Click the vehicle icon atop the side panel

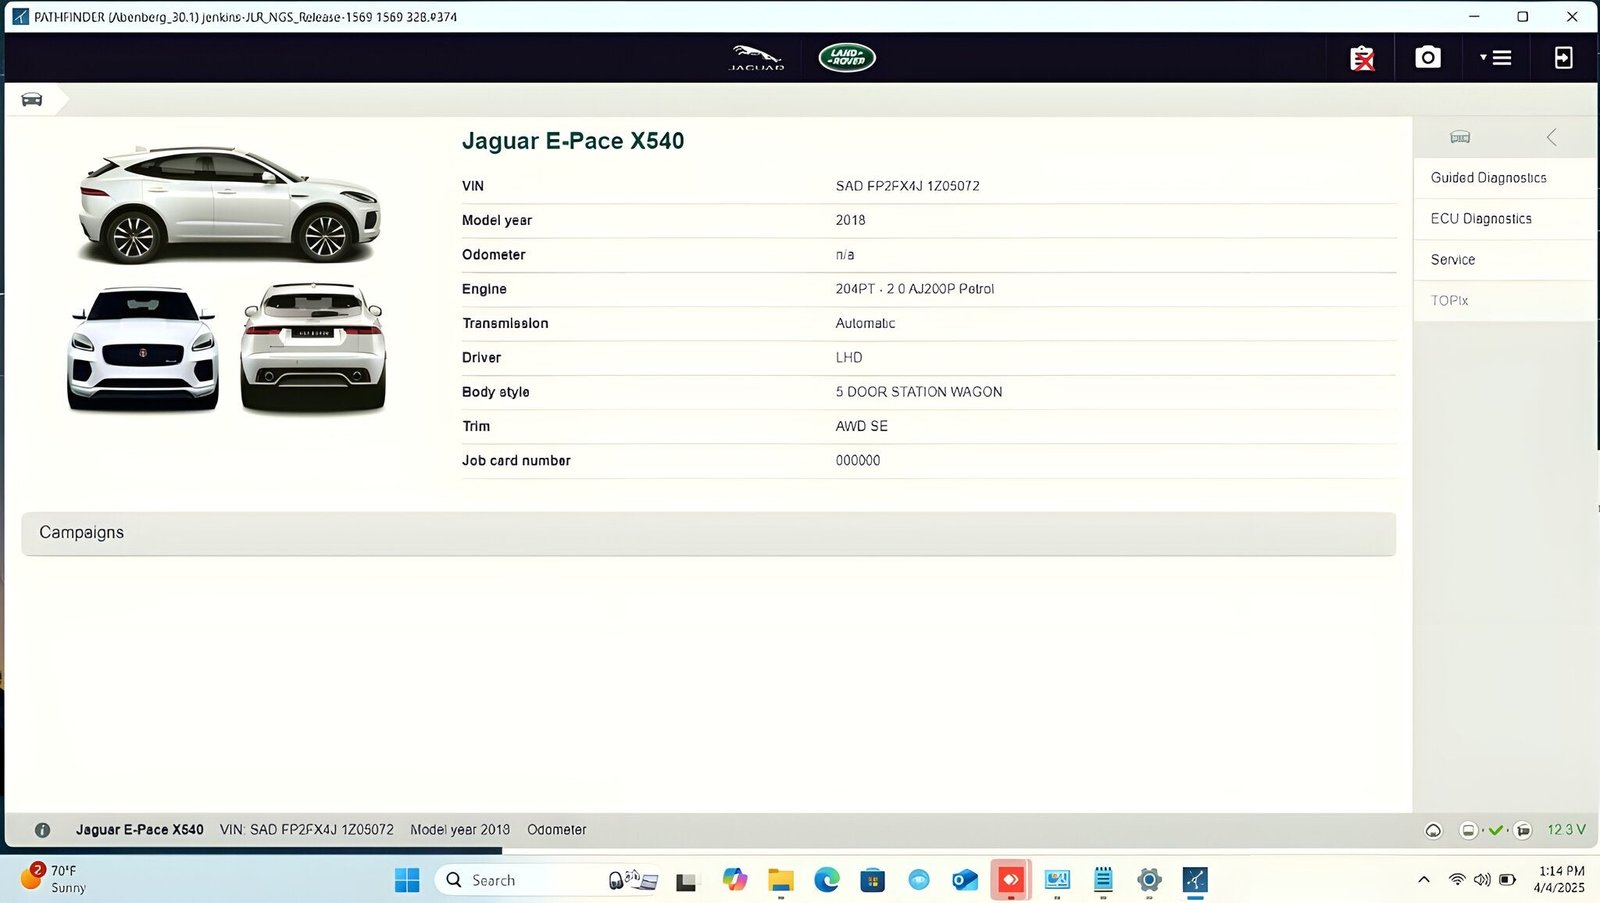1460,137
